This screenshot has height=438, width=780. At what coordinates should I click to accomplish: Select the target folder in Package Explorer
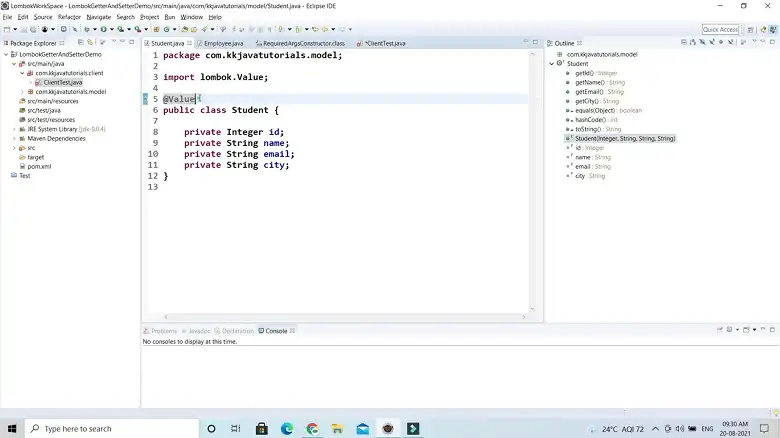tap(35, 157)
